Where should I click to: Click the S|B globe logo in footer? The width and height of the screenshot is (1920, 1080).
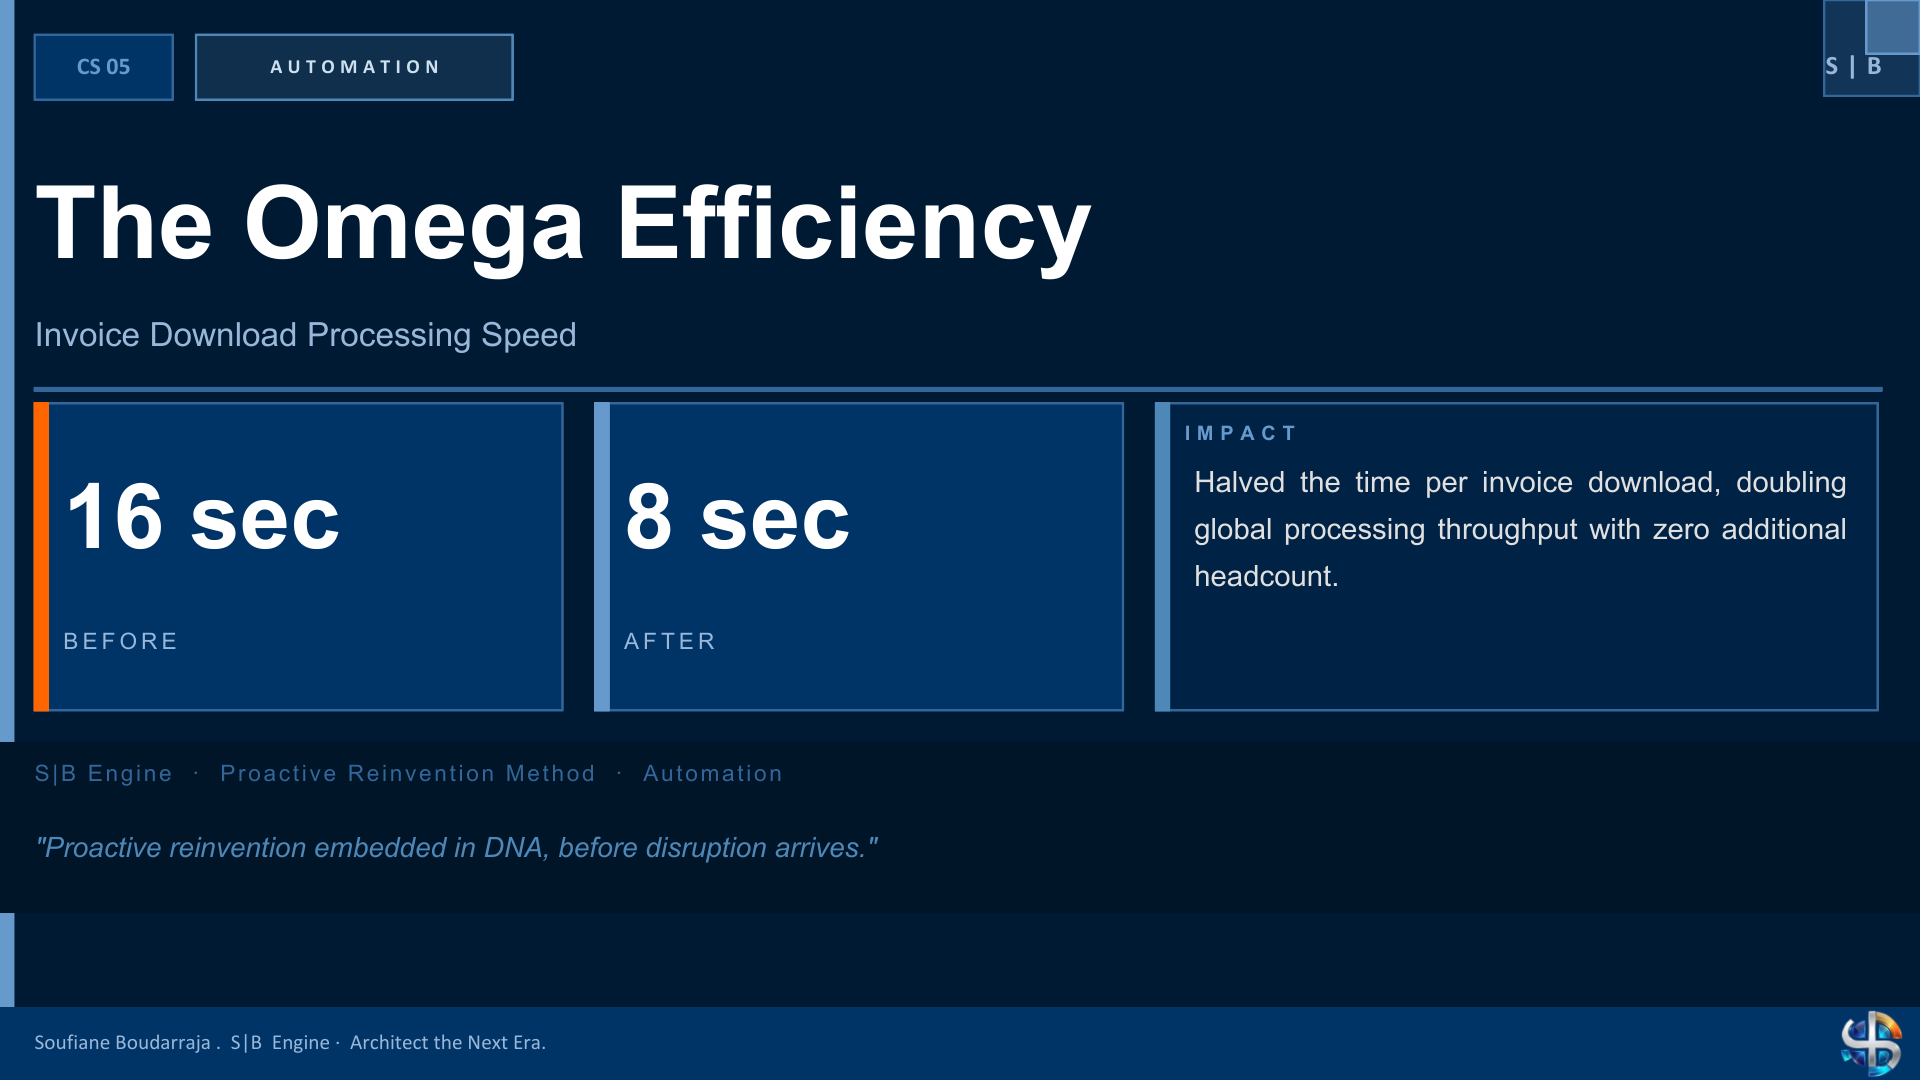point(1871,1042)
